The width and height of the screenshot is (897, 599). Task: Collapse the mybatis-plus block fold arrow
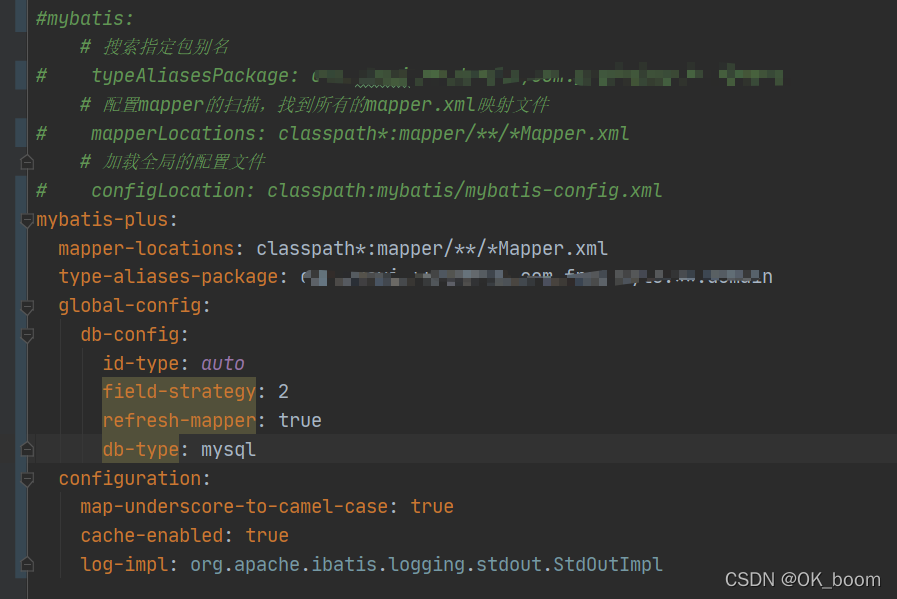[27, 220]
